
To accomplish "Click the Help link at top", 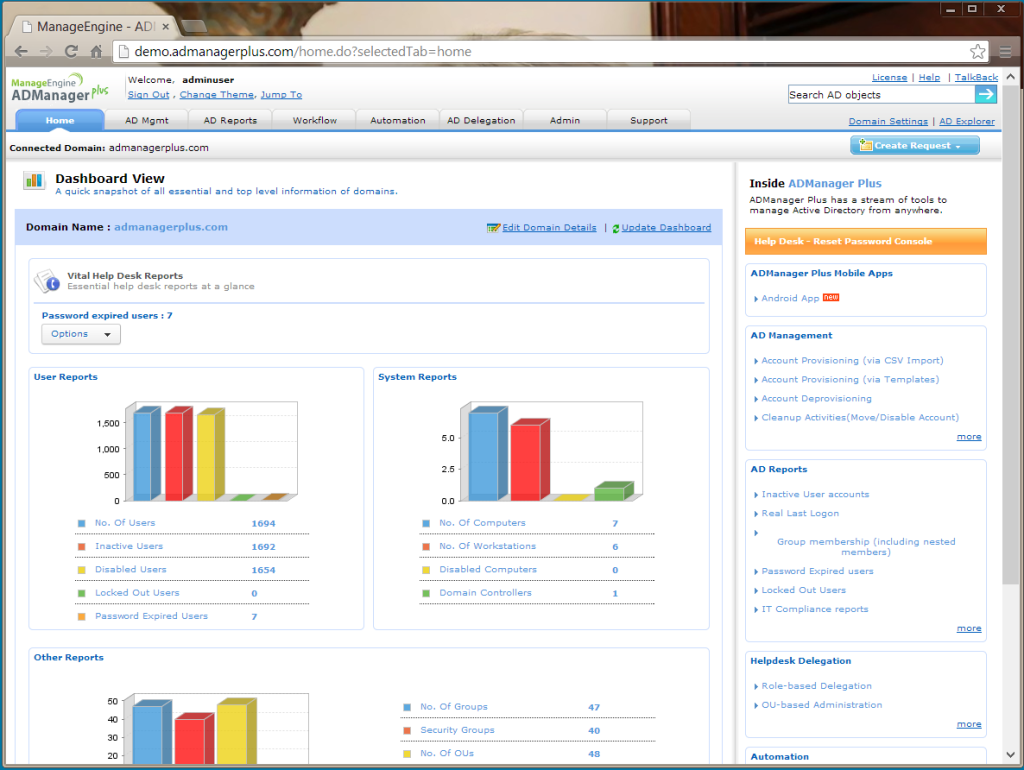I will (x=929, y=77).
